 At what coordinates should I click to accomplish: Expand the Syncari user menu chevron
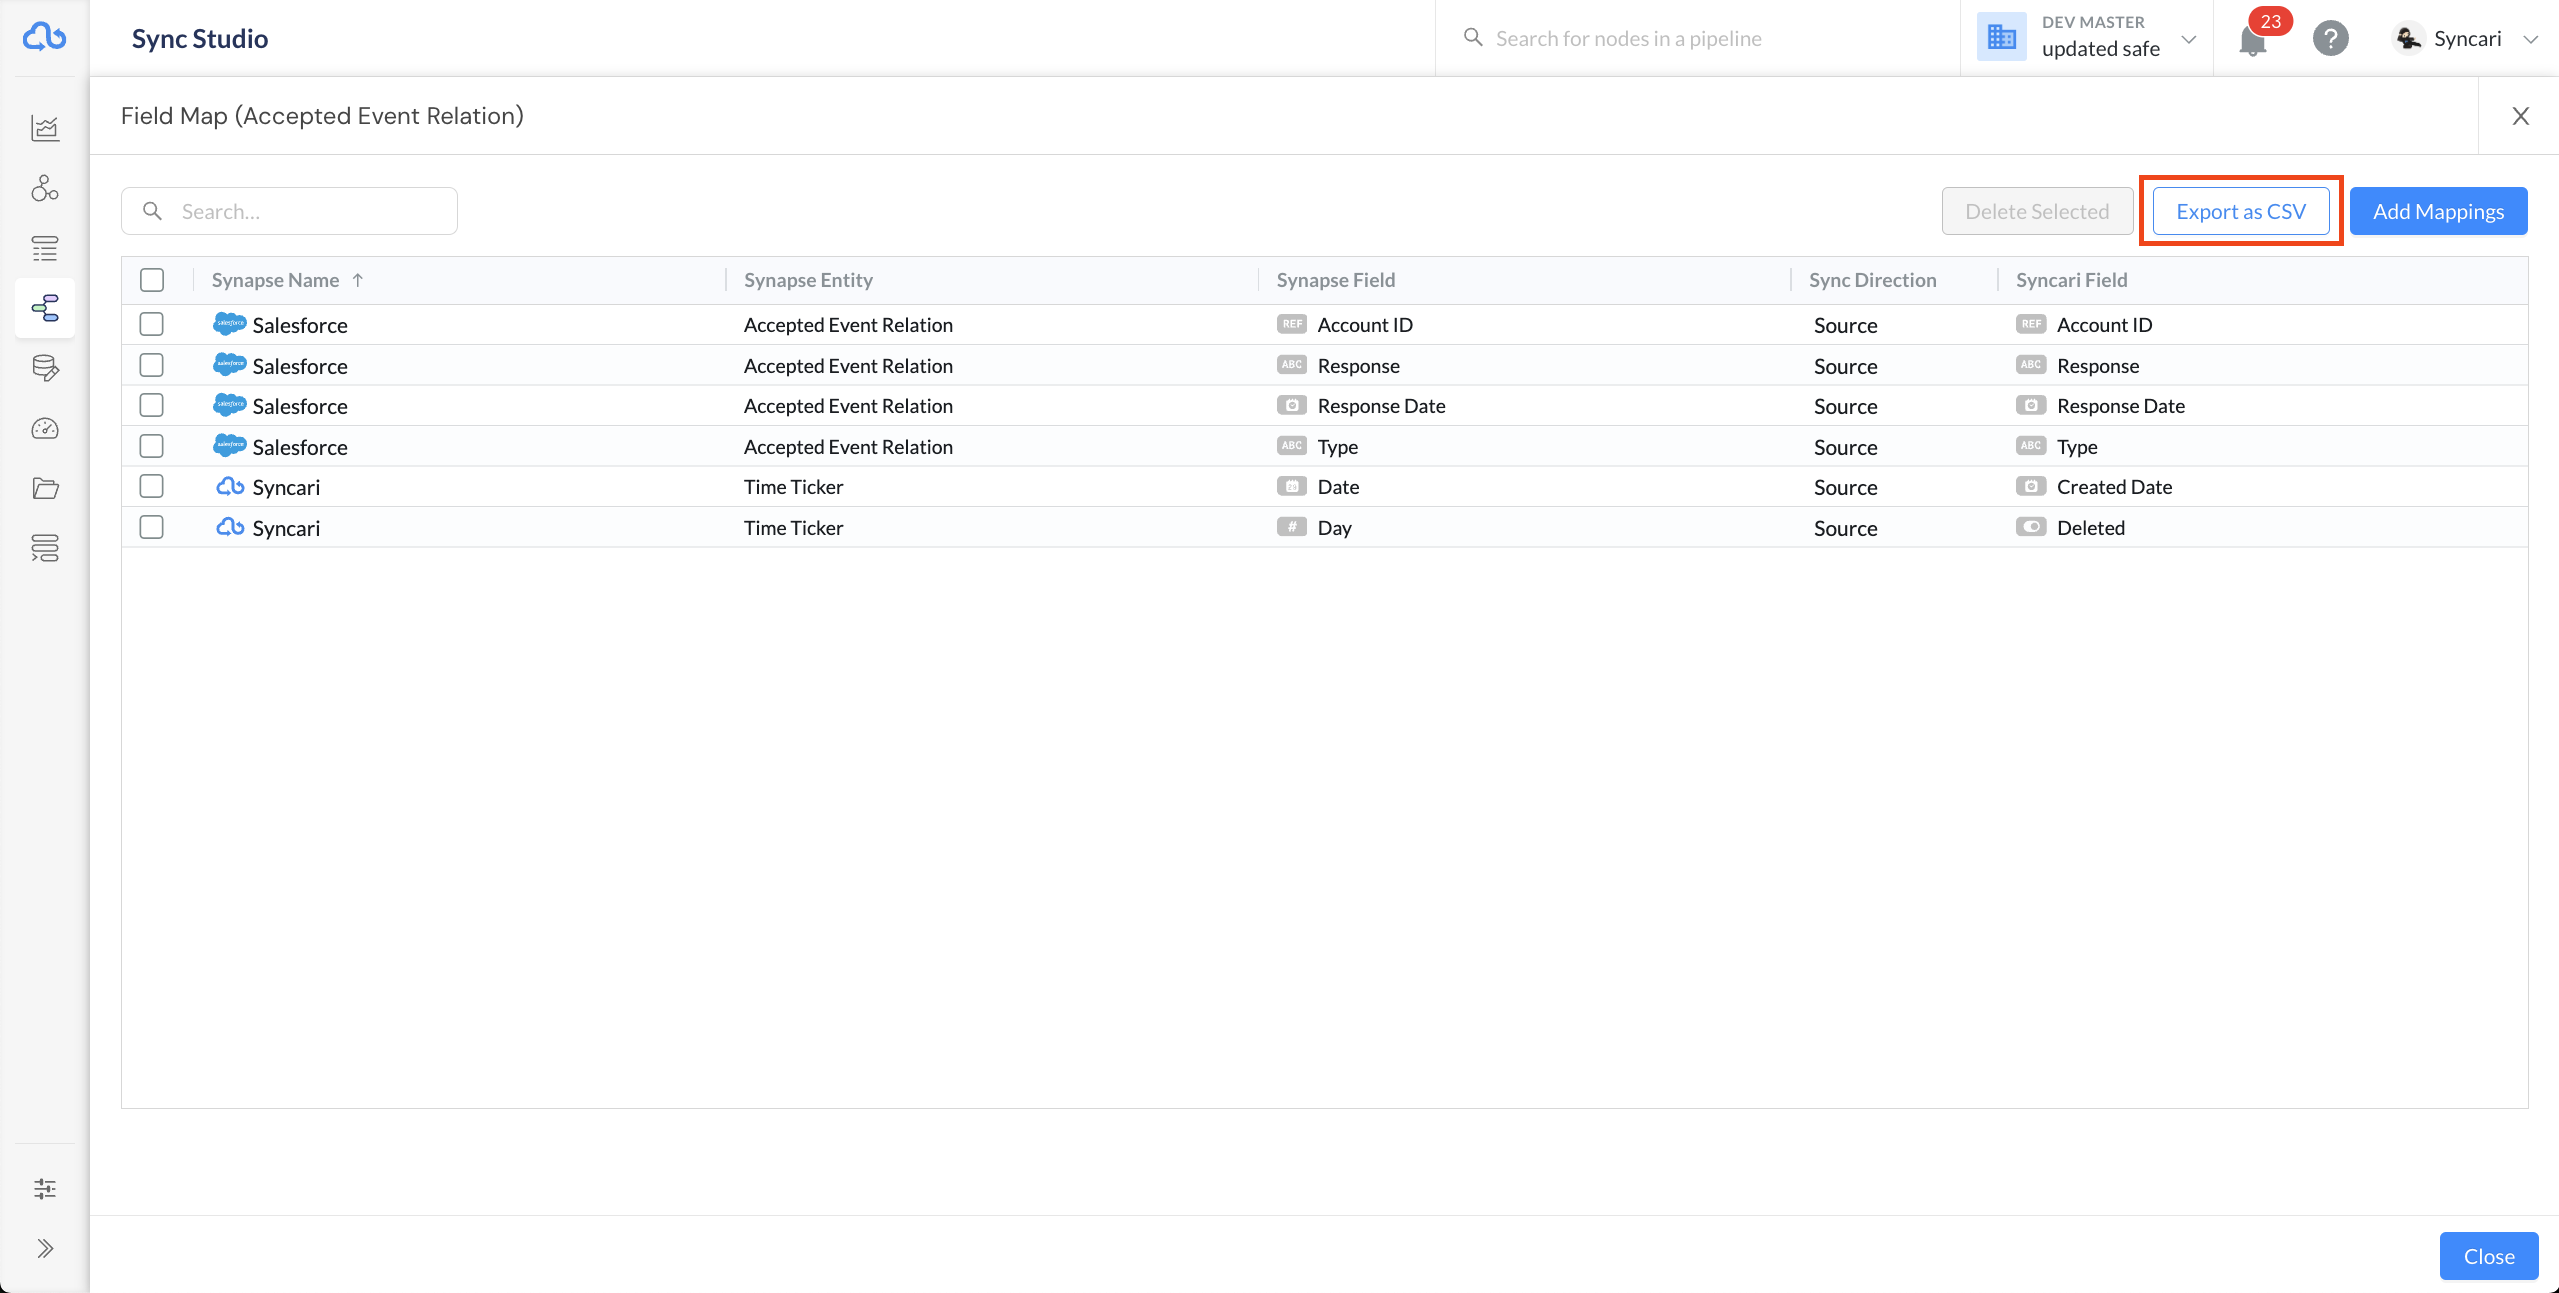2531,39
